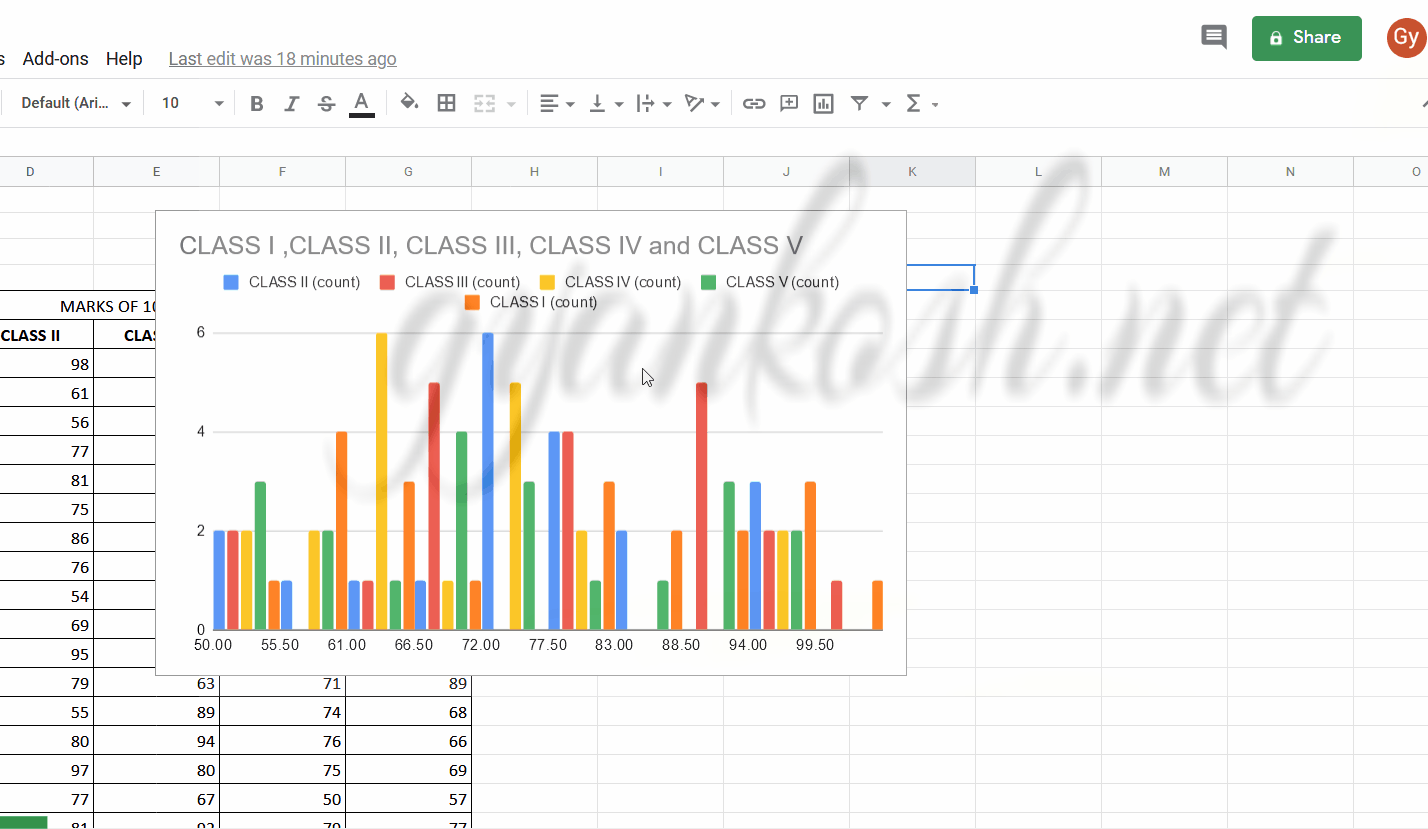Toggle italic formatting
The width and height of the screenshot is (1428, 829).
pos(291,103)
